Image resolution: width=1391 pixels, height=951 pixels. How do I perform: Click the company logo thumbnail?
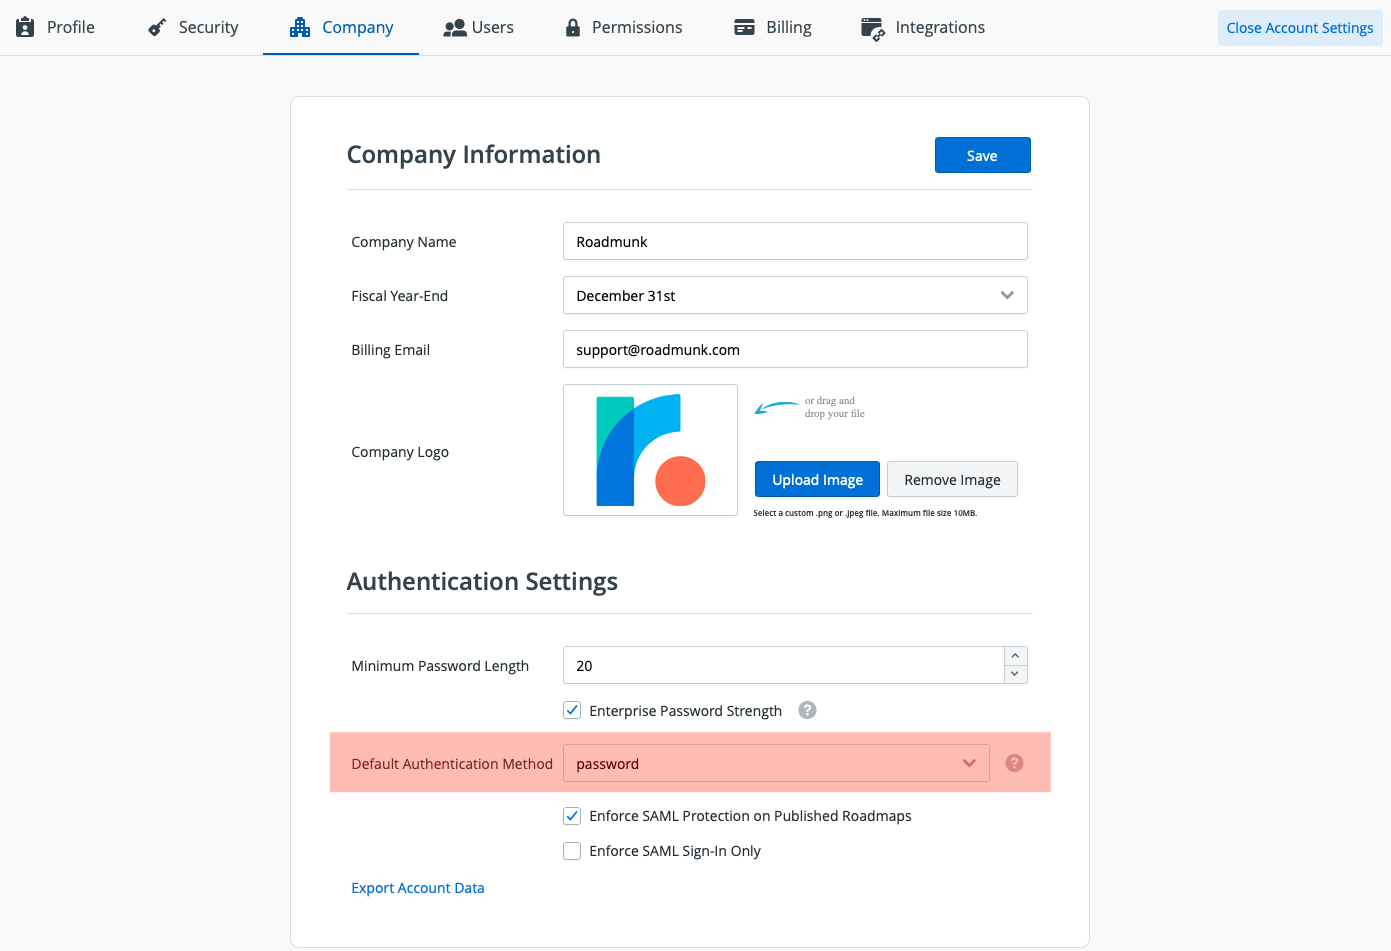tap(650, 450)
